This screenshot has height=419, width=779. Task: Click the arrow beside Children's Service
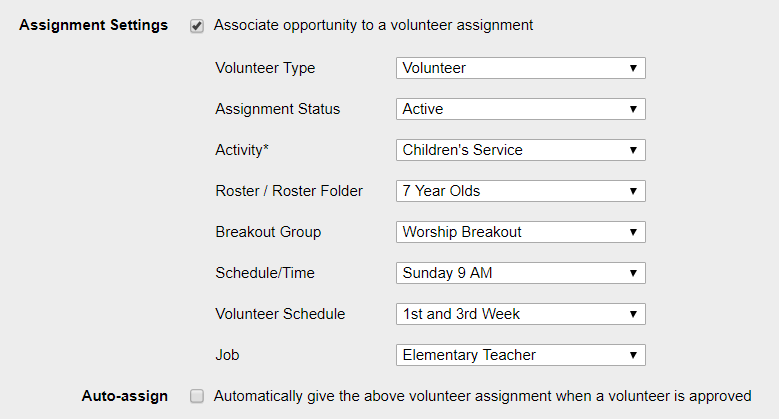pyautogui.click(x=633, y=150)
